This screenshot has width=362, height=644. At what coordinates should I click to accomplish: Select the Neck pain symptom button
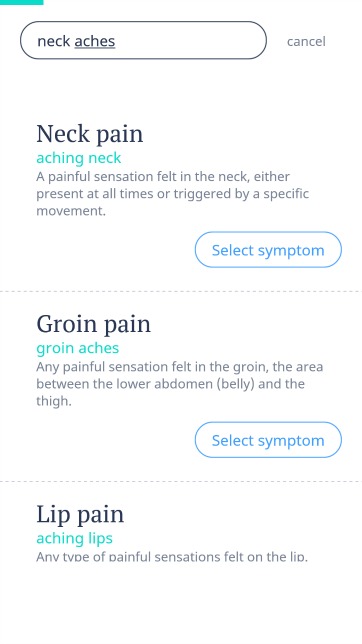pyautogui.click(x=268, y=250)
